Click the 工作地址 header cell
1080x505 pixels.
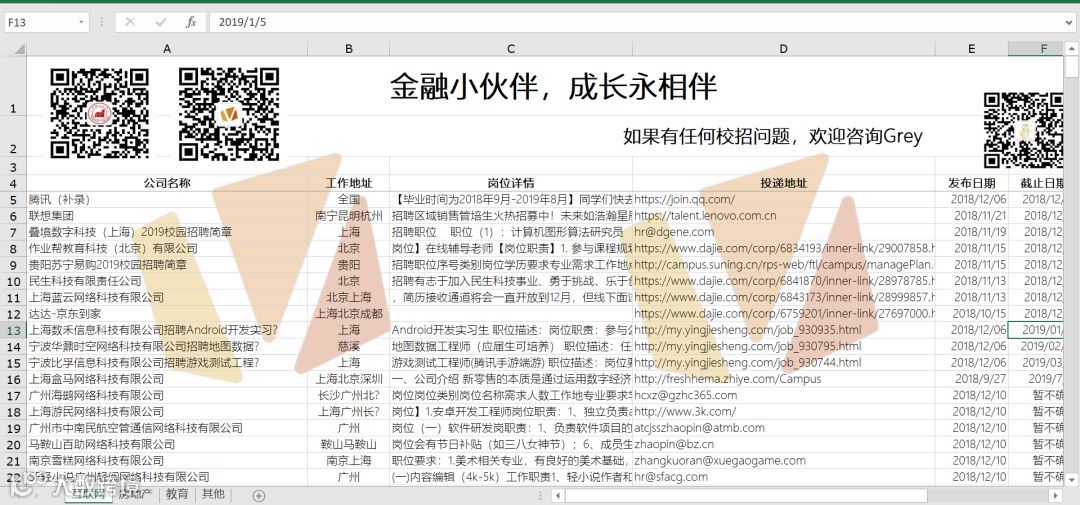pos(349,183)
